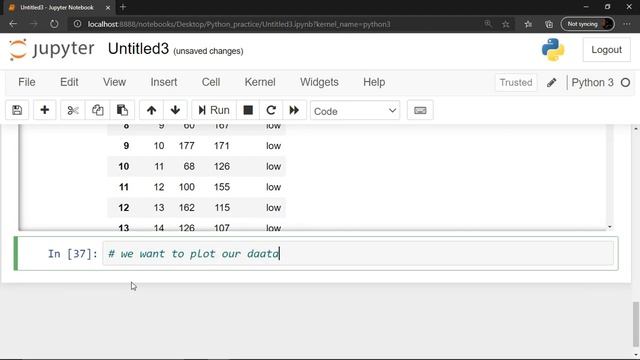Select value 68 in row 10
The image size is (640, 360).
[189, 167]
